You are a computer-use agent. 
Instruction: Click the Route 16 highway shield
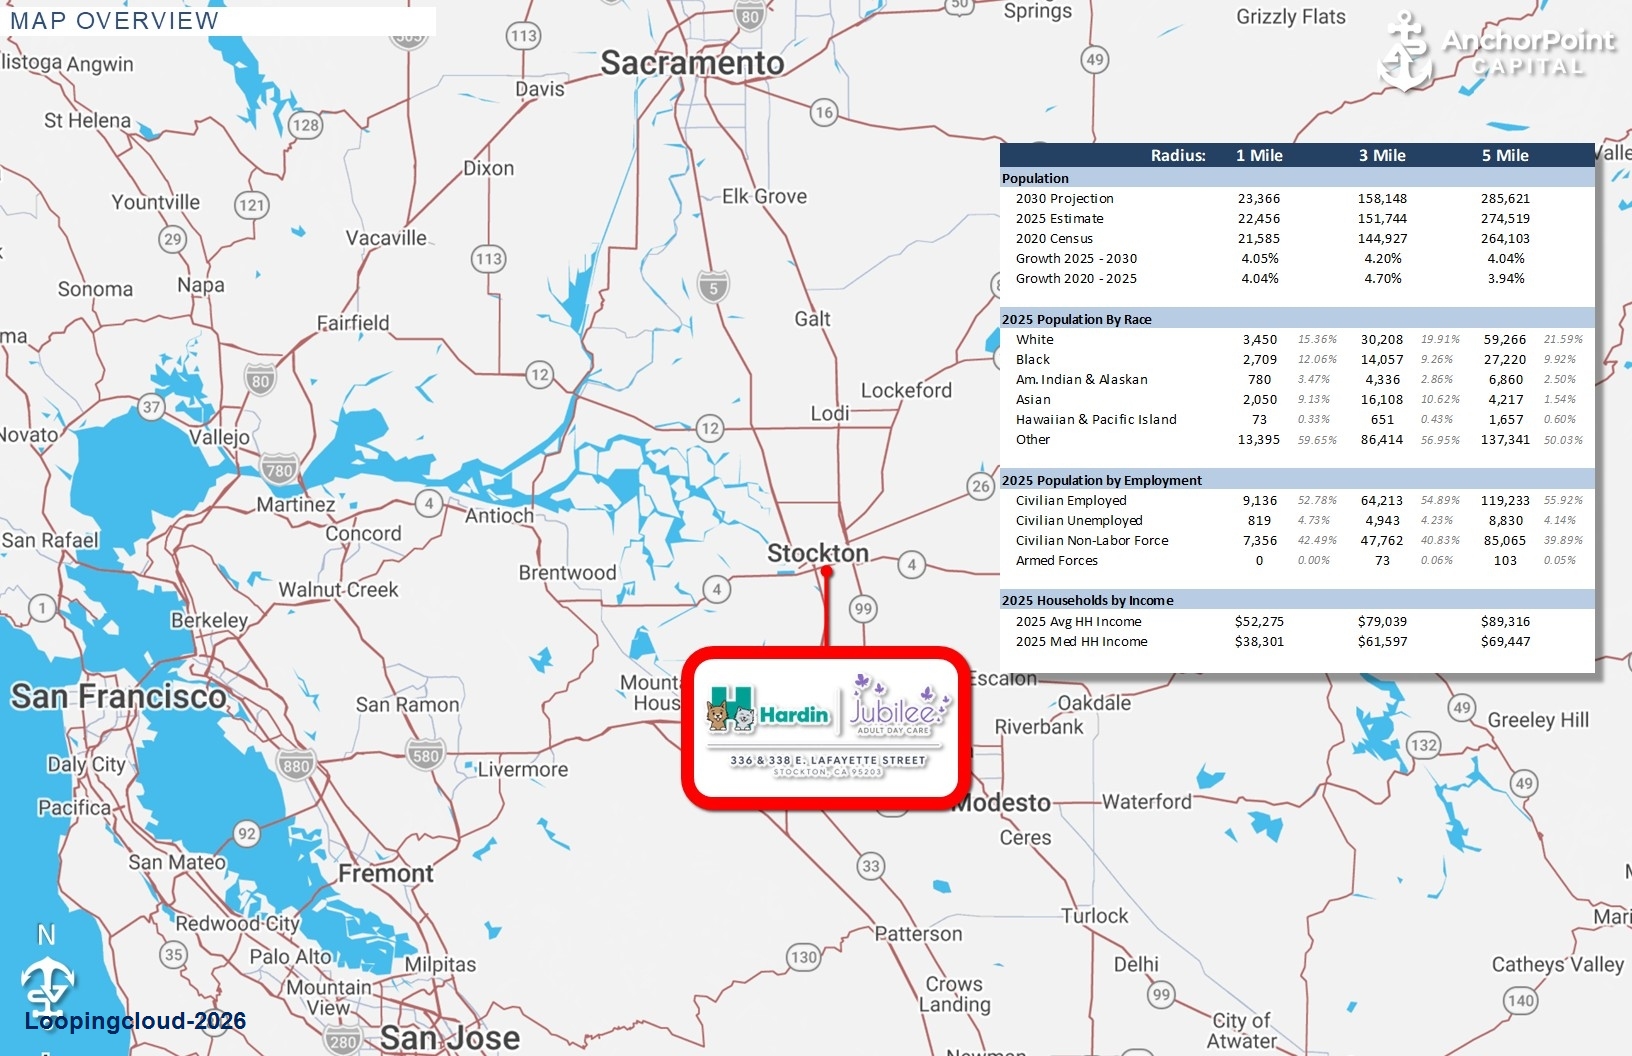823,112
